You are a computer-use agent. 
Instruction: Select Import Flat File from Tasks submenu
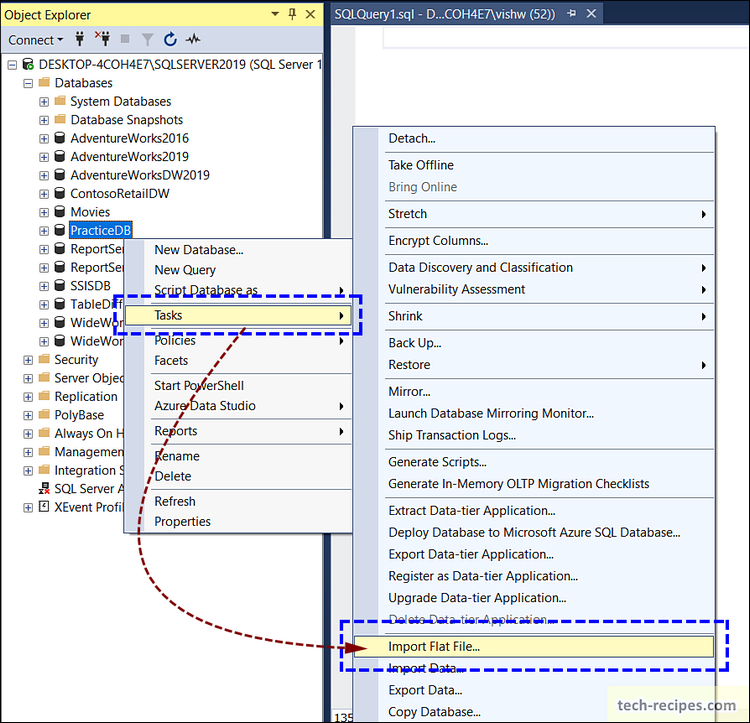[x=434, y=646]
